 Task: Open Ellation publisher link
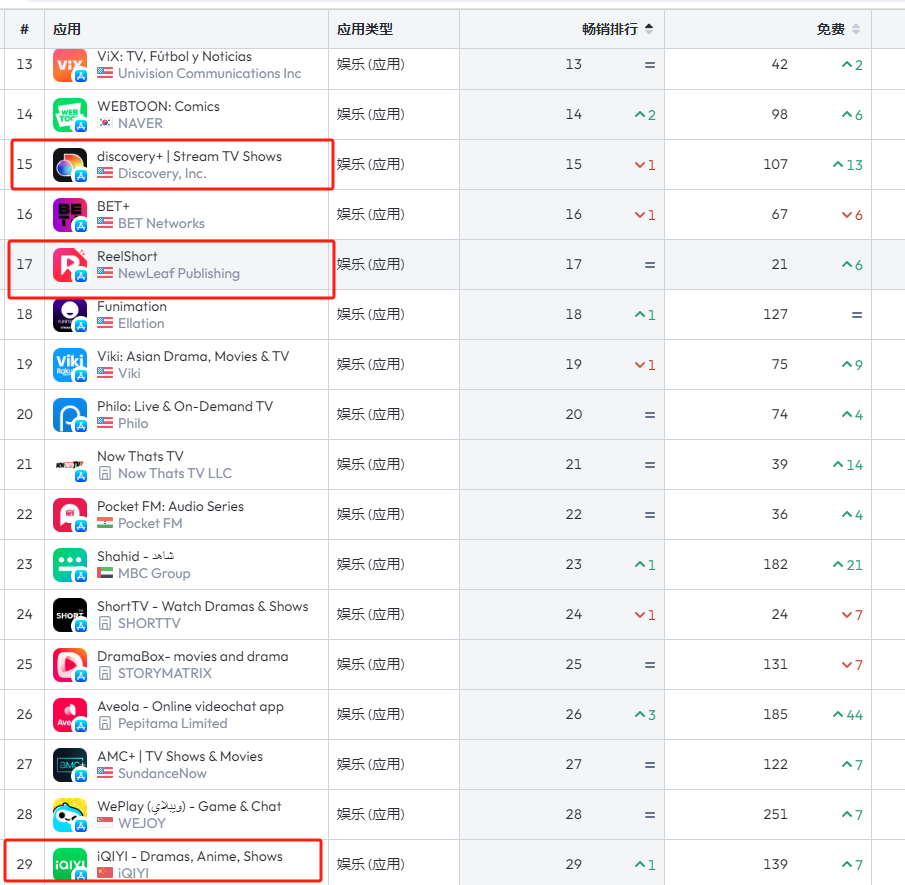coord(141,323)
